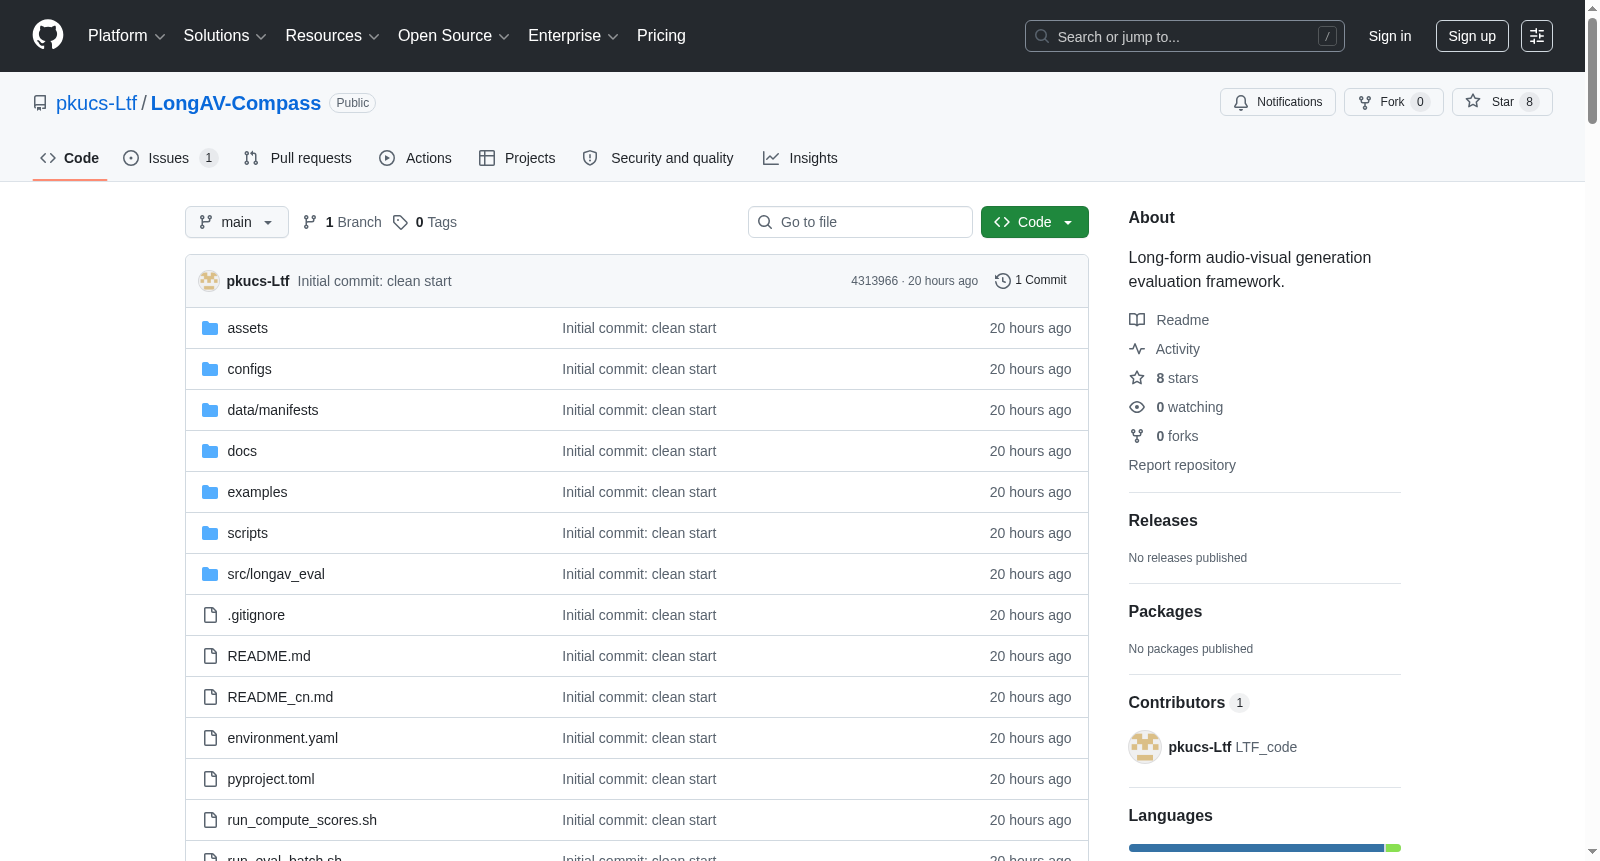
Task: Switch to the Pull requests tab
Action: (x=298, y=158)
